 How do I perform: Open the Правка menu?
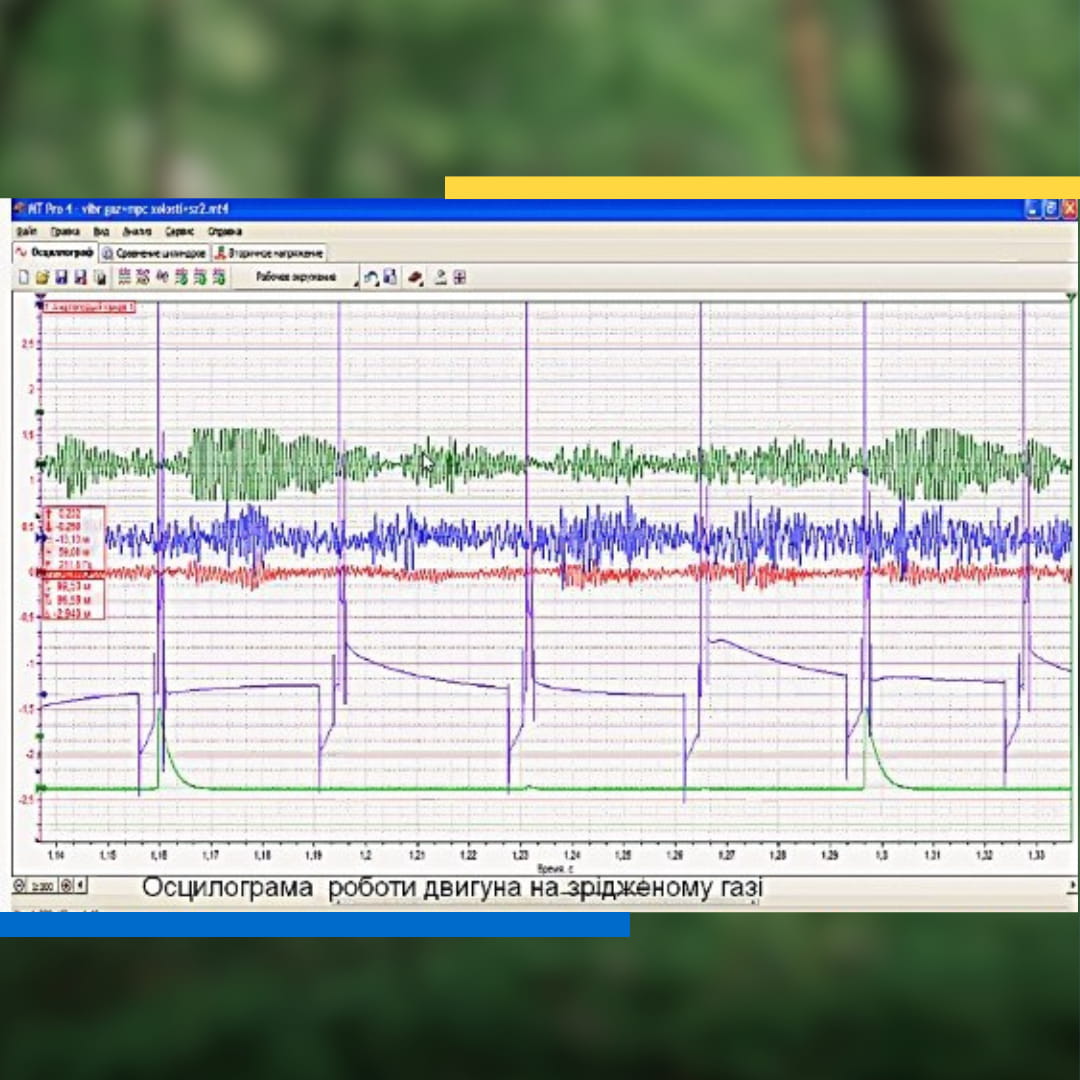65,231
